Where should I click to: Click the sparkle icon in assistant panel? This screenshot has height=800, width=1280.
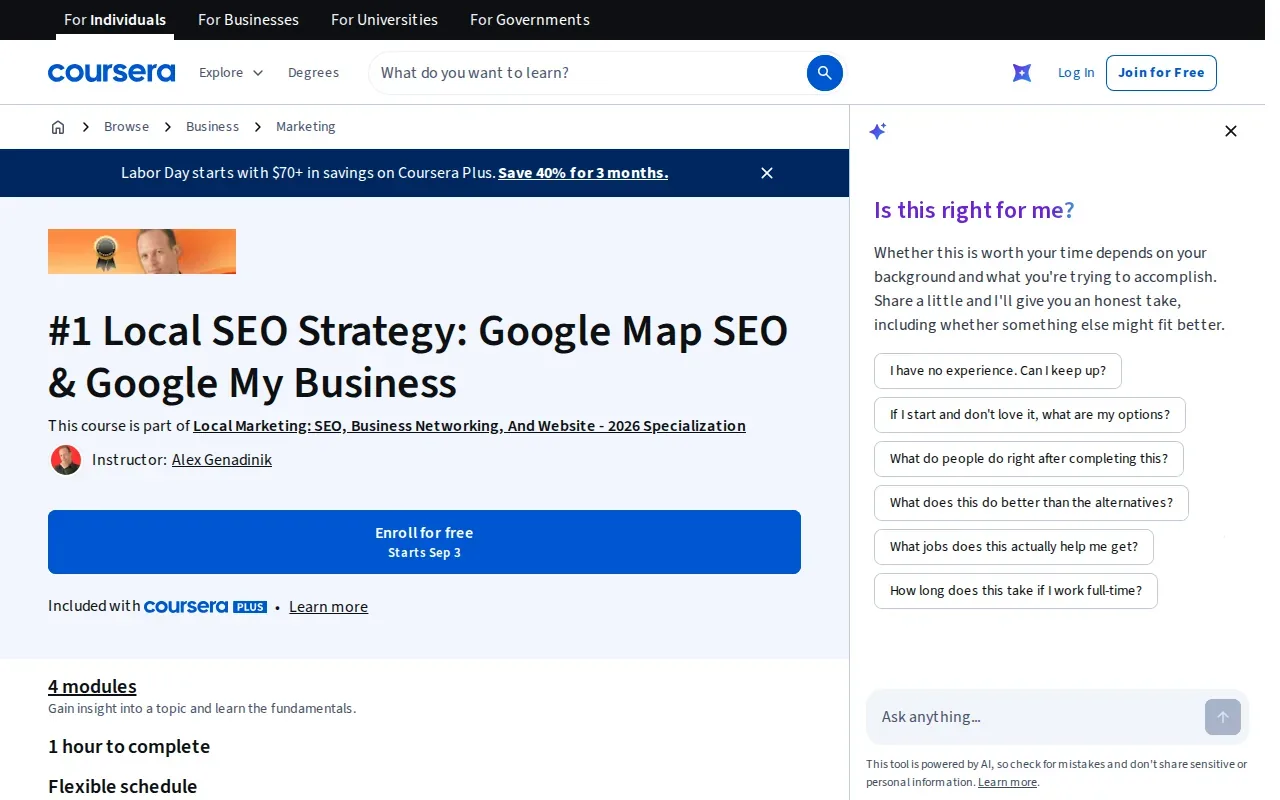(878, 131)
